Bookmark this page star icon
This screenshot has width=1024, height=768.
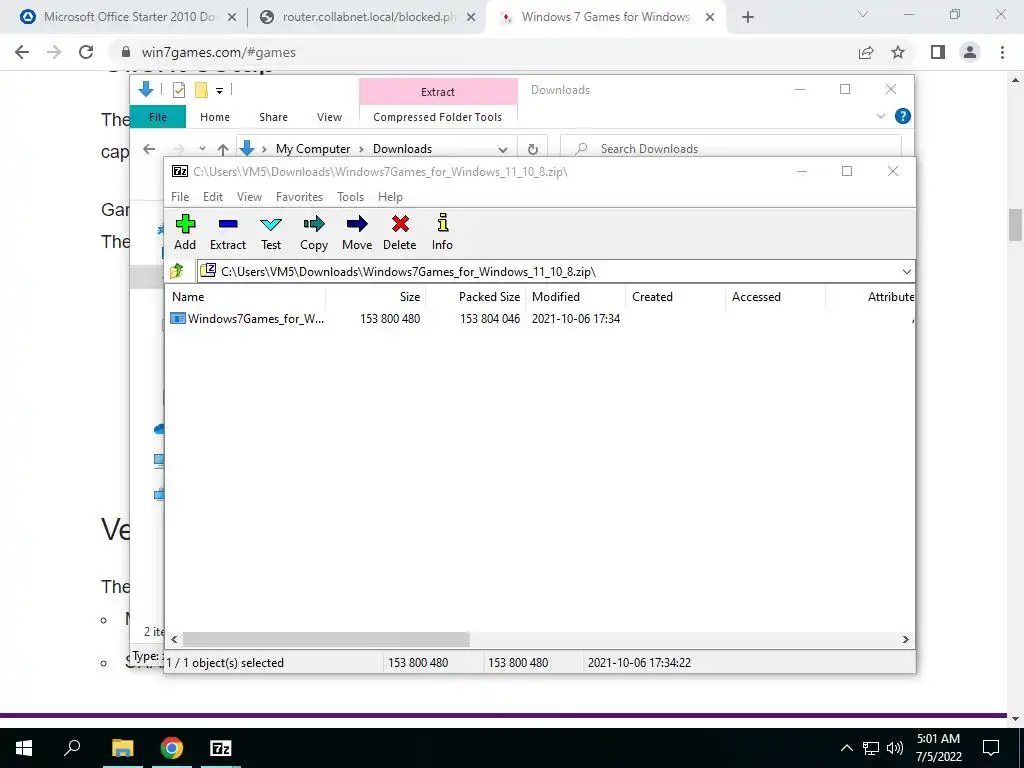click(898, 52)
